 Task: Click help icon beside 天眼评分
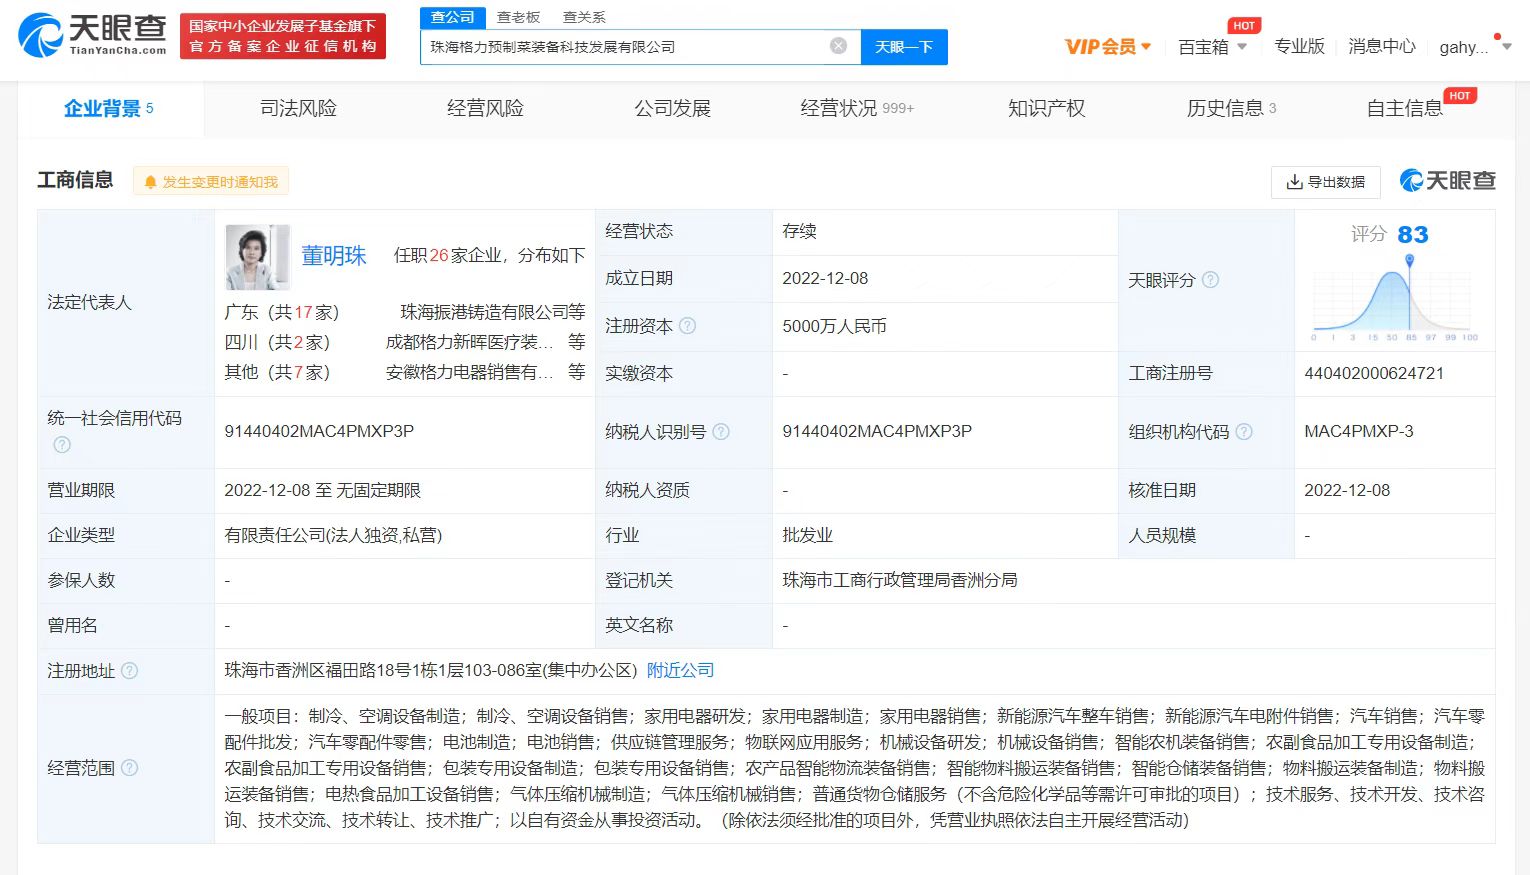point(1210,280)
